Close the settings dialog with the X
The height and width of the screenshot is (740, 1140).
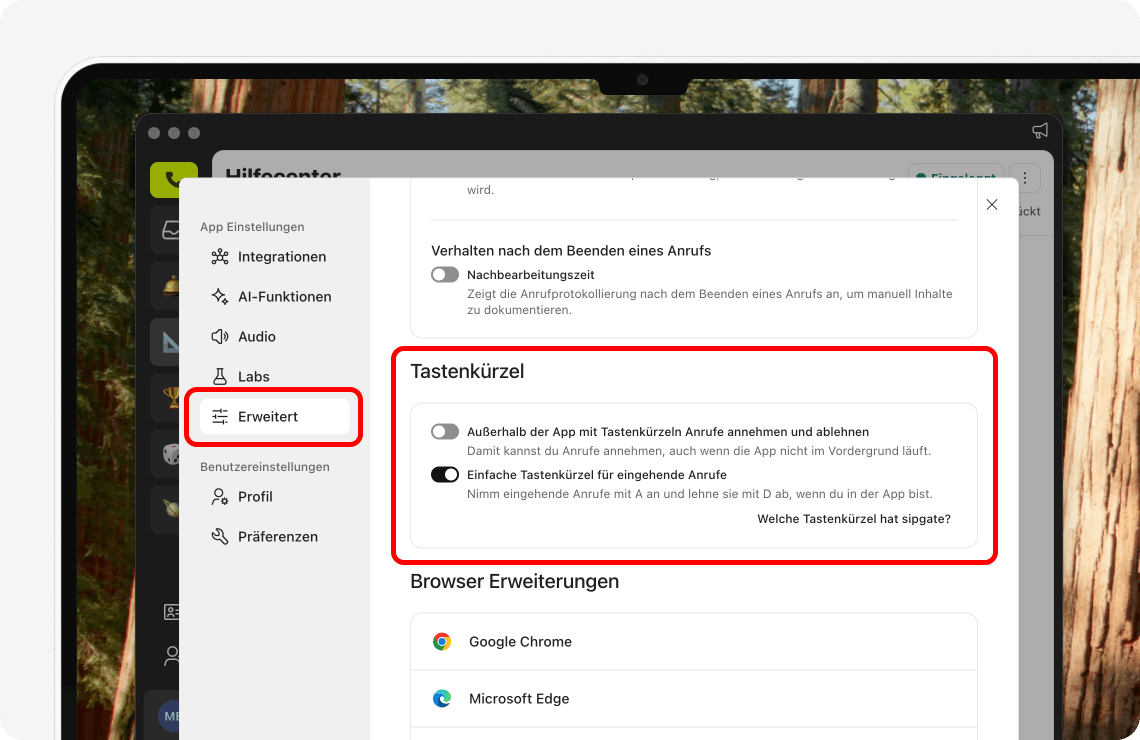pyautogui.click(x=991, y=204)
